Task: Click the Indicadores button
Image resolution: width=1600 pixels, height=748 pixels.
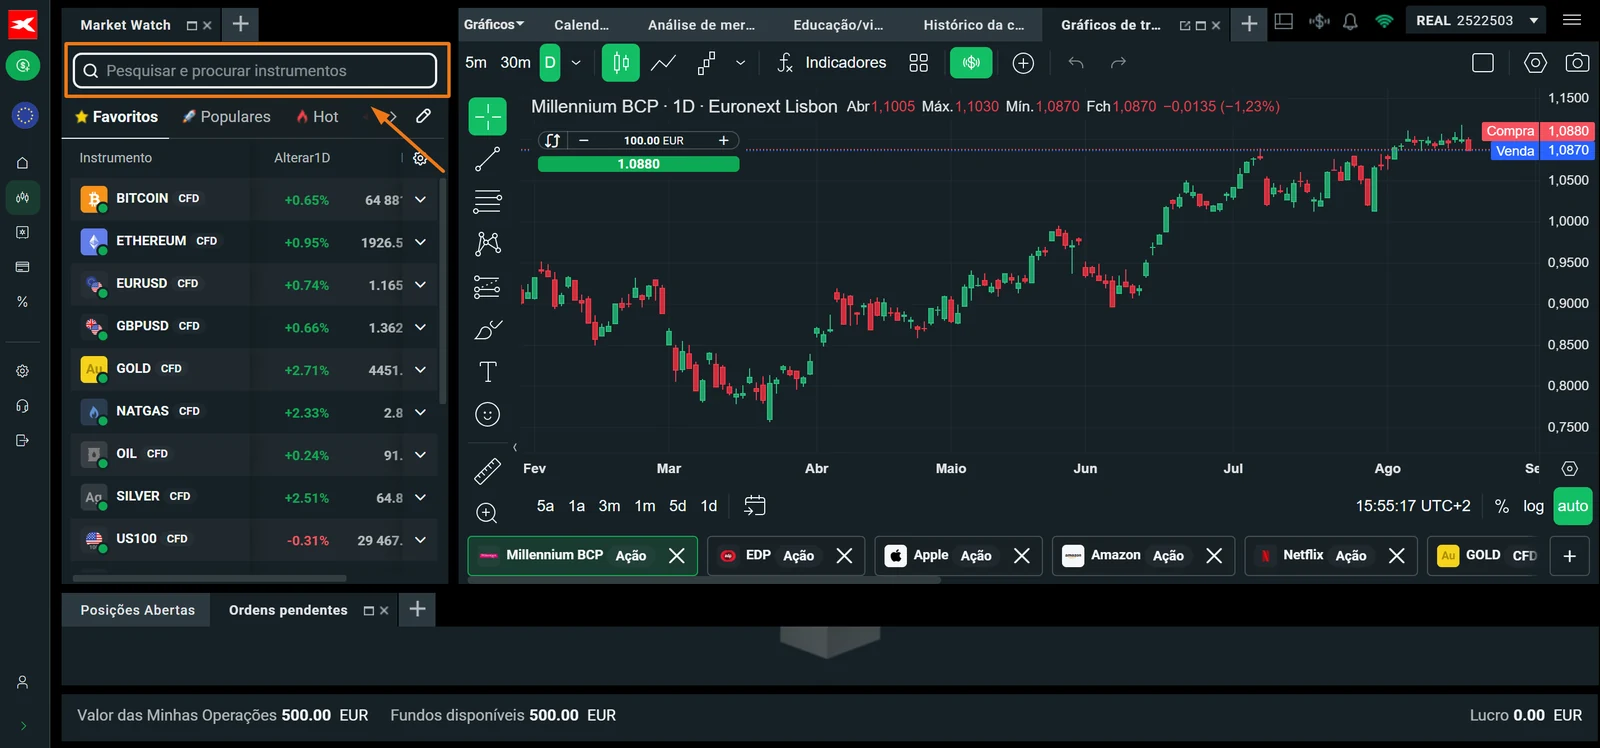Action: click(x=832, y=63)
